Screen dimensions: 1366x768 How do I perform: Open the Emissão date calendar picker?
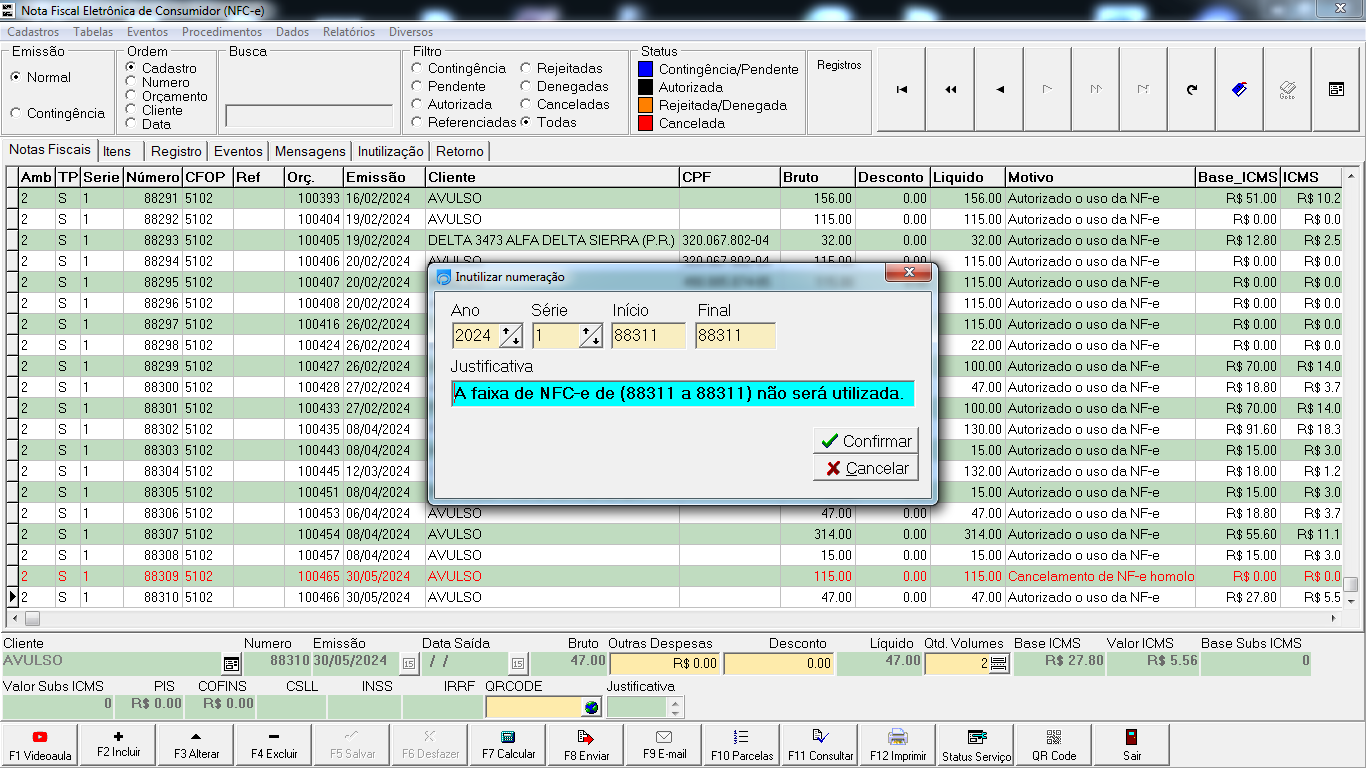408,663
